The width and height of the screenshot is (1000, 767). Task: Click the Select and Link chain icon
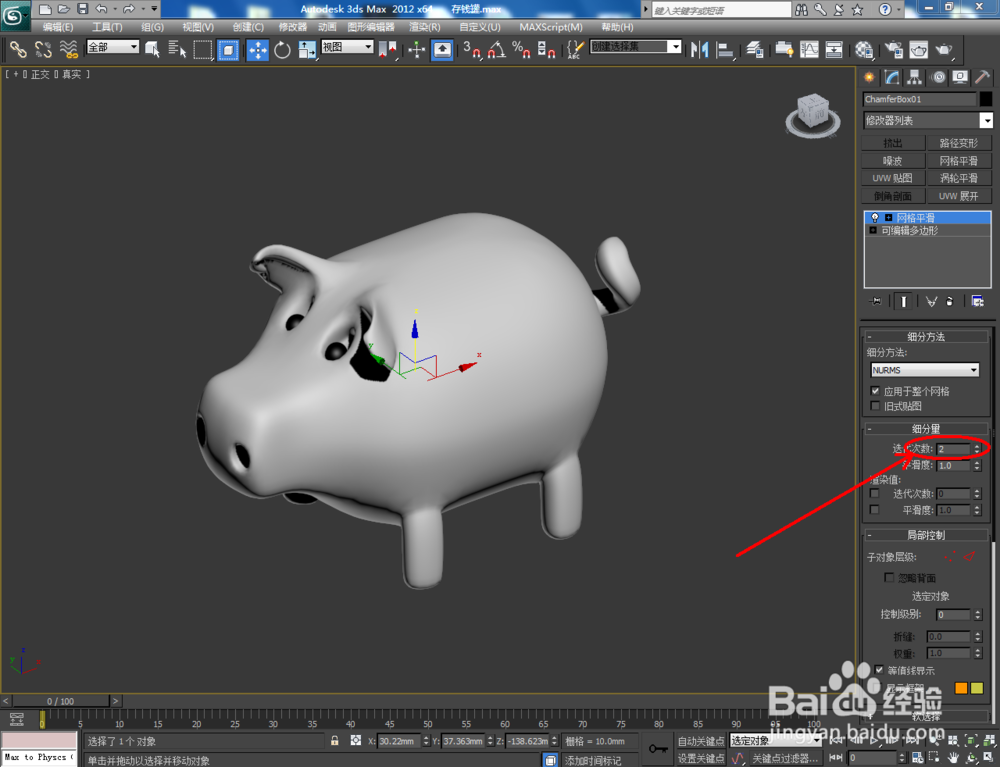coord(18,49)
